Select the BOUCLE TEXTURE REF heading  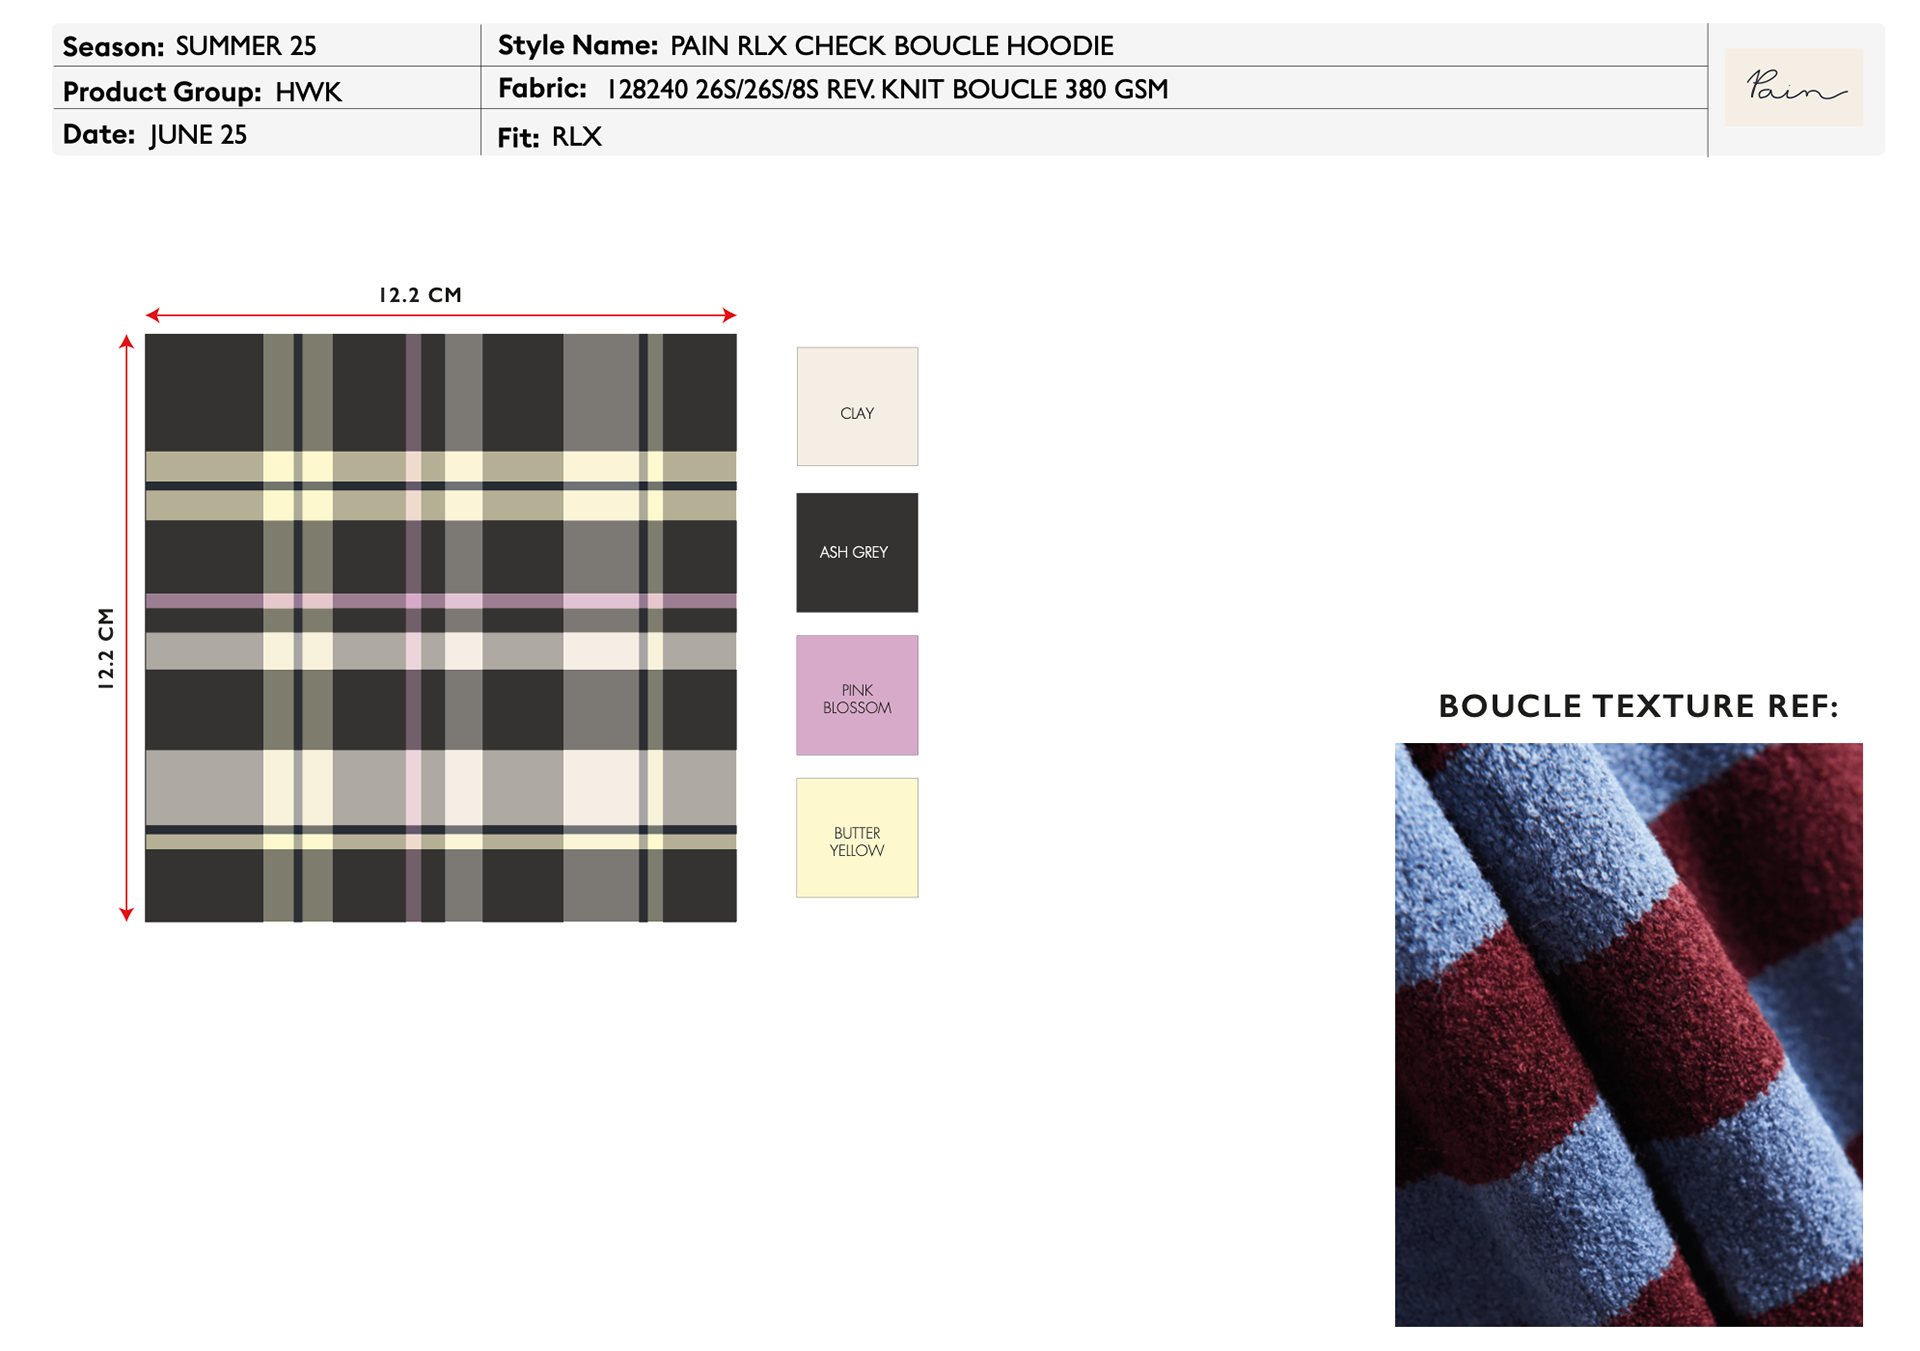coord(1637,706)
